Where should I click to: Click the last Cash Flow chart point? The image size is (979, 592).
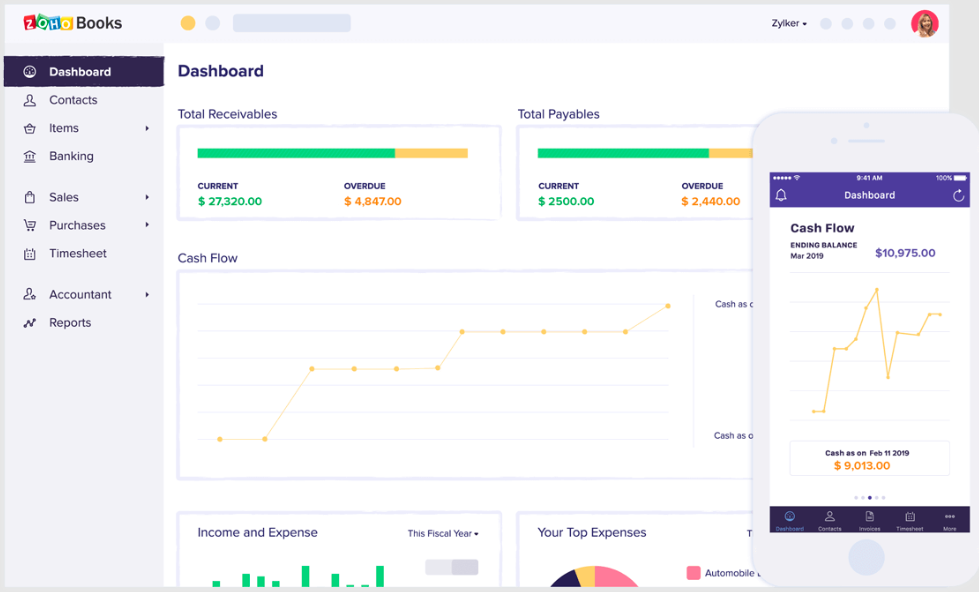click(x=667, y=306)
